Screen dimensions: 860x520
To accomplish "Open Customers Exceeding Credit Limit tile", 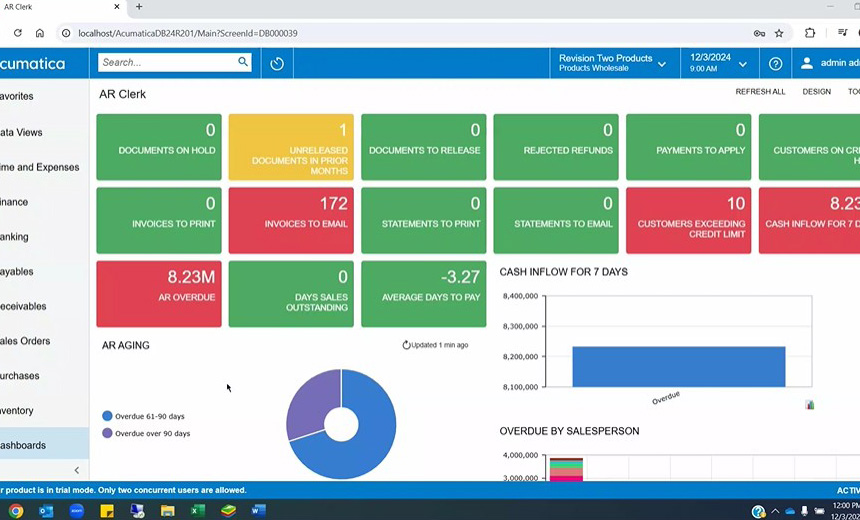I will coord(688,221).
